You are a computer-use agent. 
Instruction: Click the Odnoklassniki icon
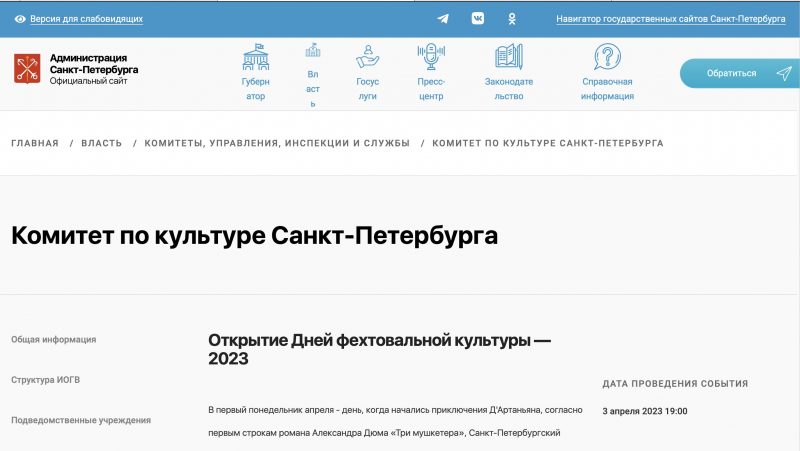point(512,19)
